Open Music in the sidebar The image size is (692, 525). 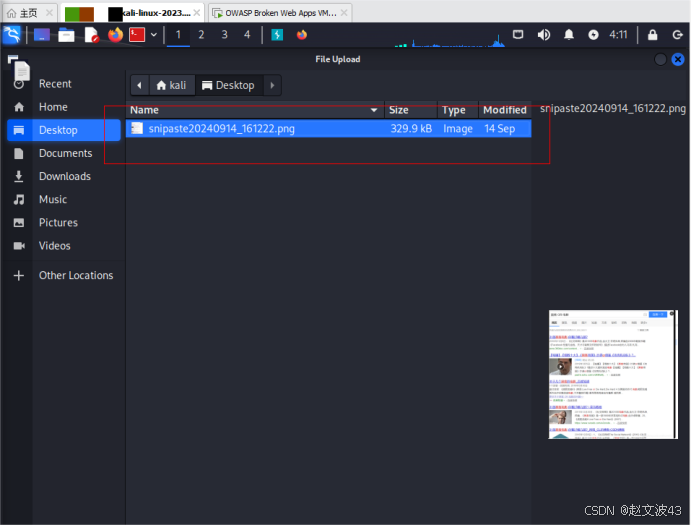coord(53,199)
